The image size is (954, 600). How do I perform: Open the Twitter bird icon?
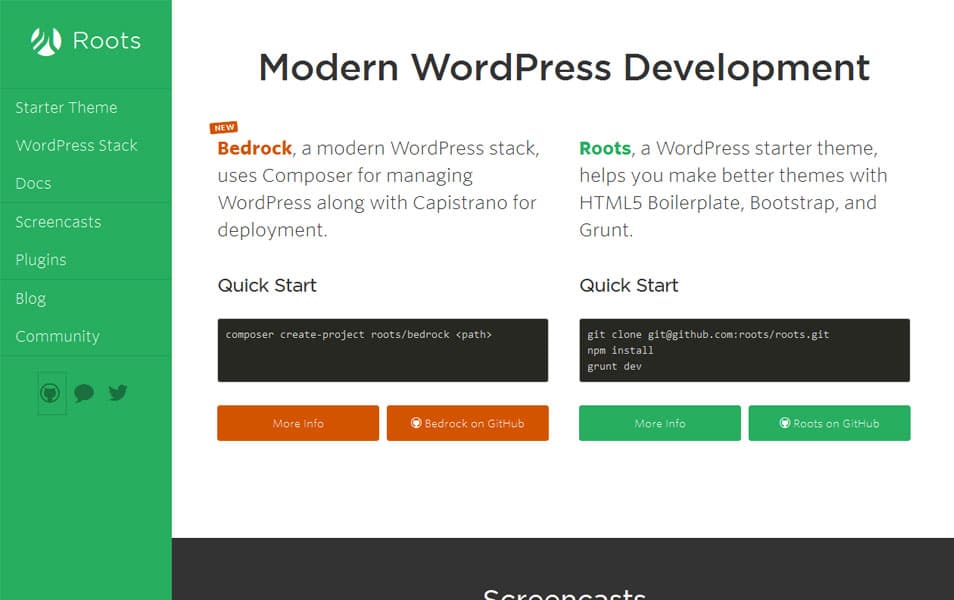tap(118, 393)
